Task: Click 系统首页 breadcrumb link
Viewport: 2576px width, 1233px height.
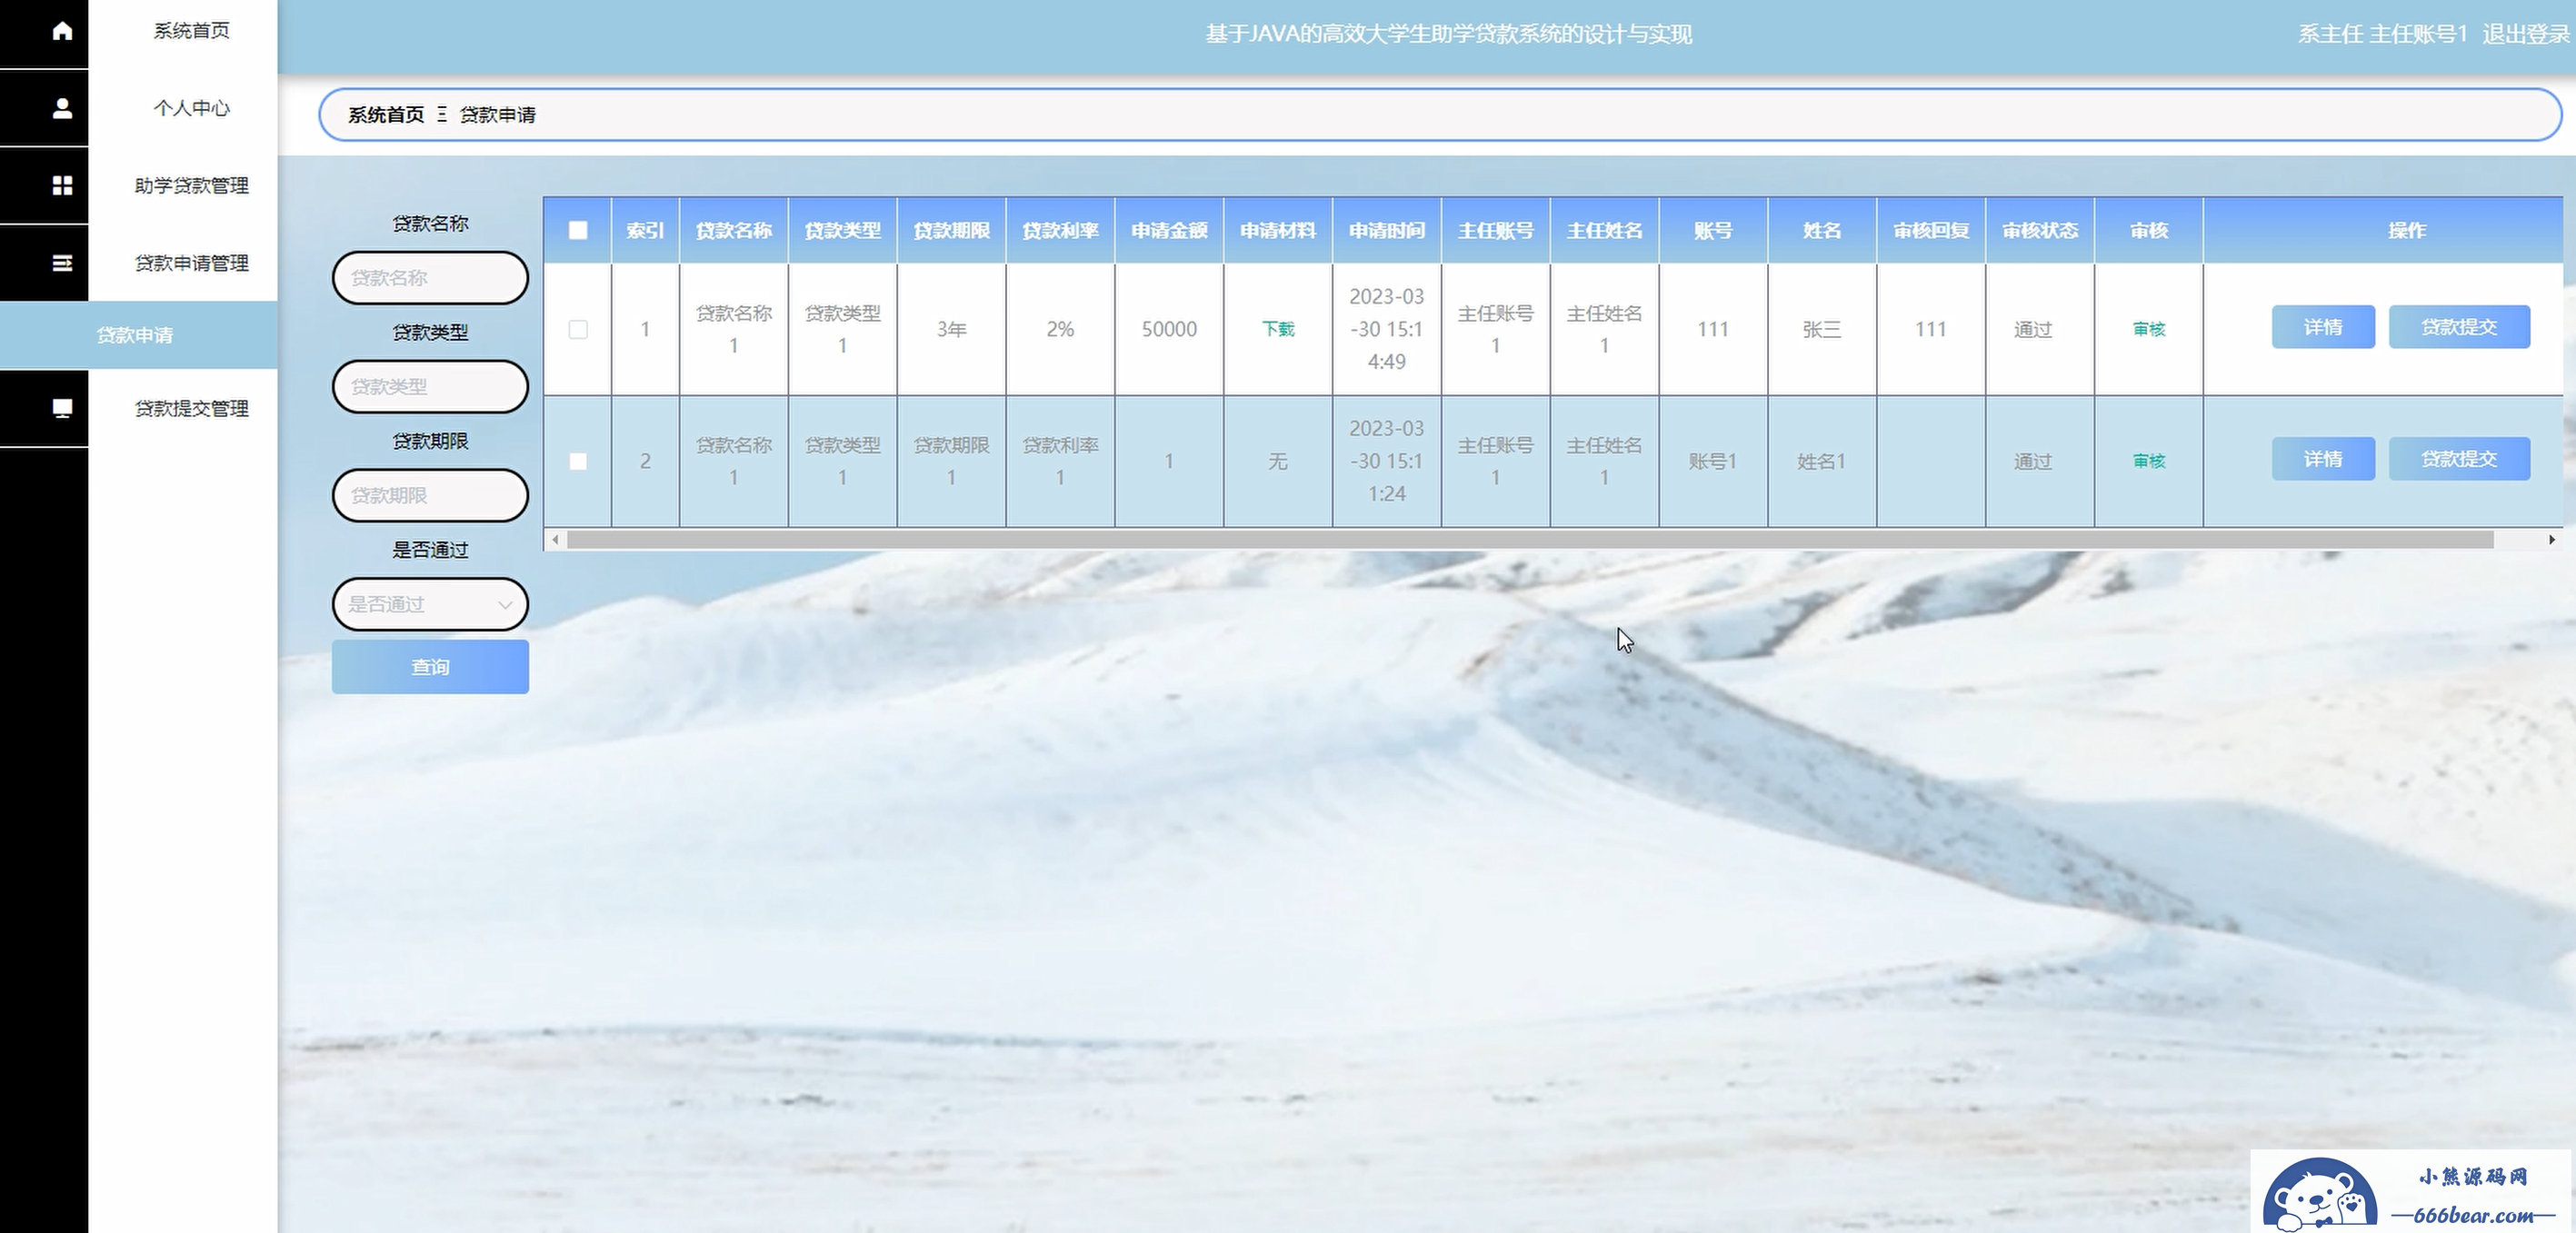Action: pyautogui.click(x=386, y=115)
